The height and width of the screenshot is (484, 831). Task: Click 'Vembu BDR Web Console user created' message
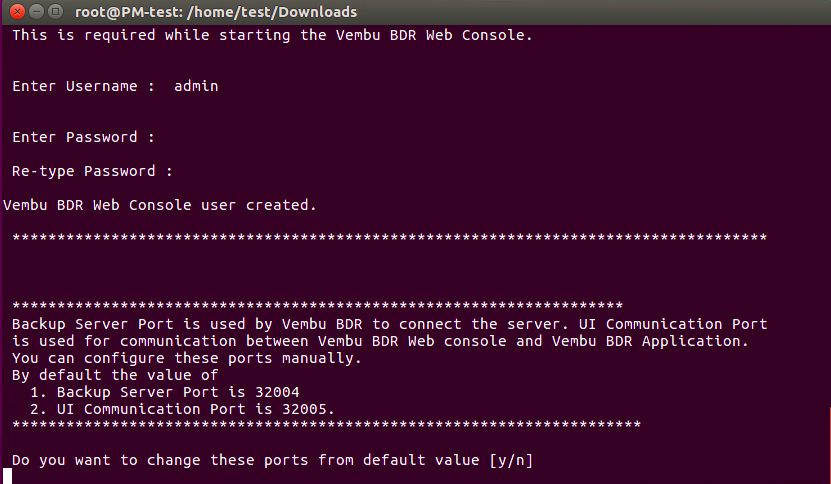pyautogui.click(x=160, y=205)
